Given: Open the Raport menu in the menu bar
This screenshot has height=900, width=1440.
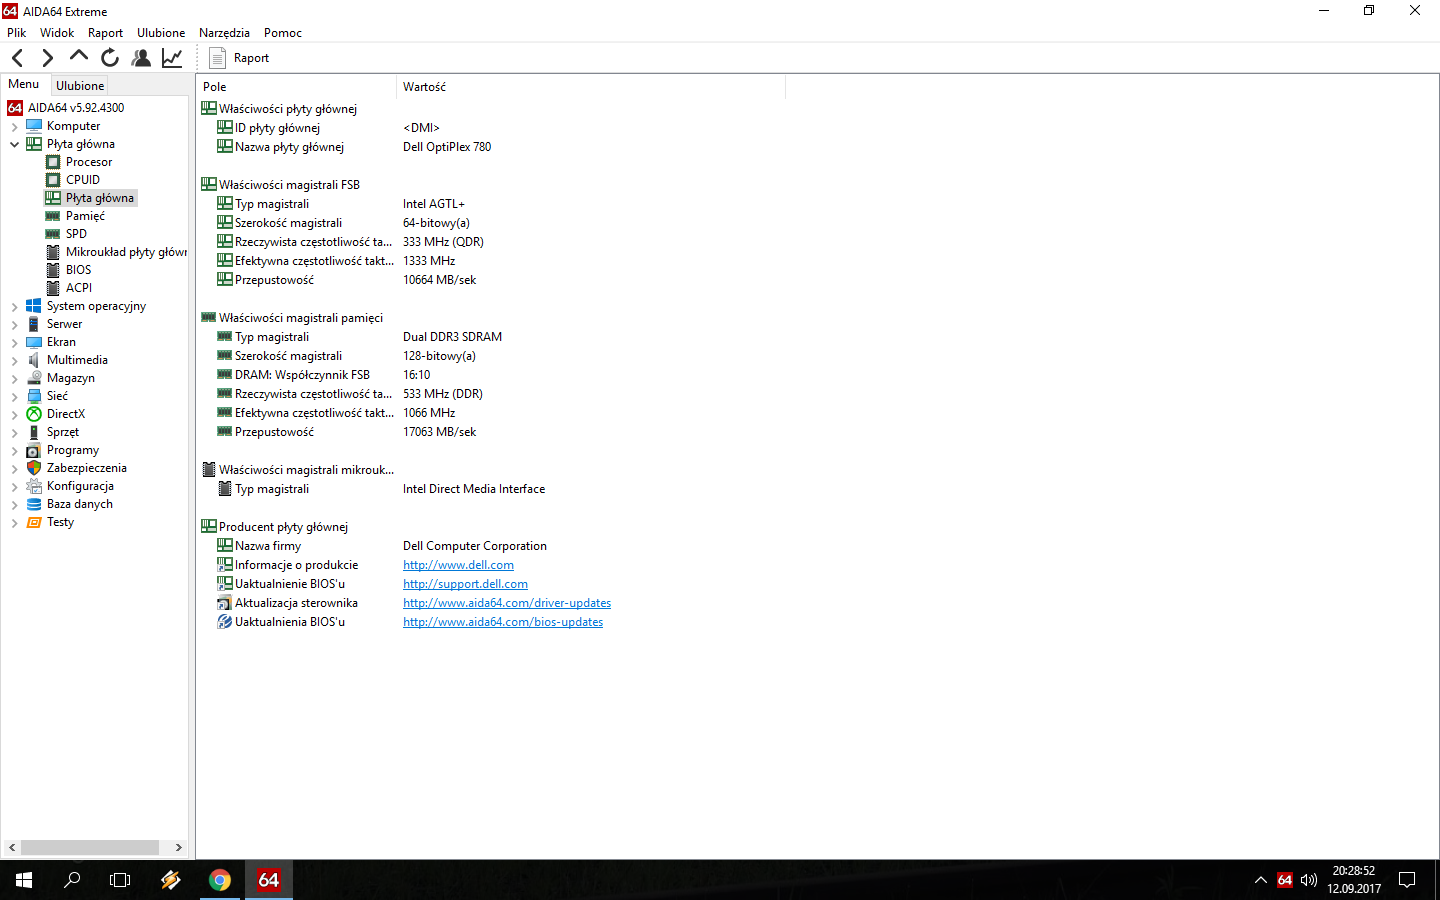Looking at the screenshot, I should (x=105, y=33).
